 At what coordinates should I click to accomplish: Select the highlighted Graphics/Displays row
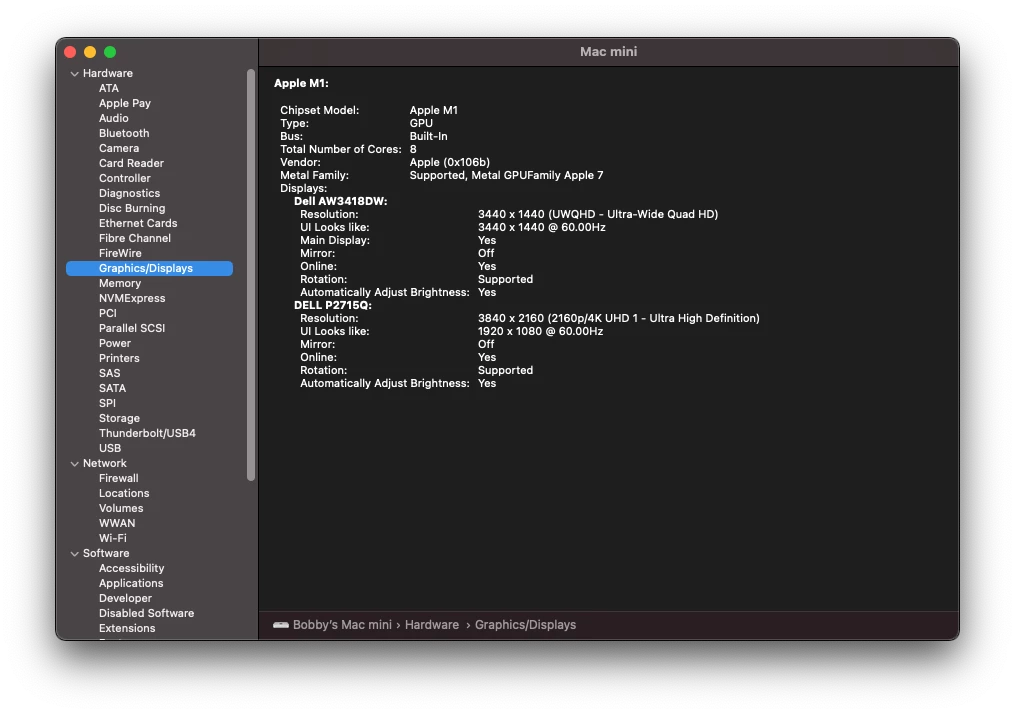(150, 268)
